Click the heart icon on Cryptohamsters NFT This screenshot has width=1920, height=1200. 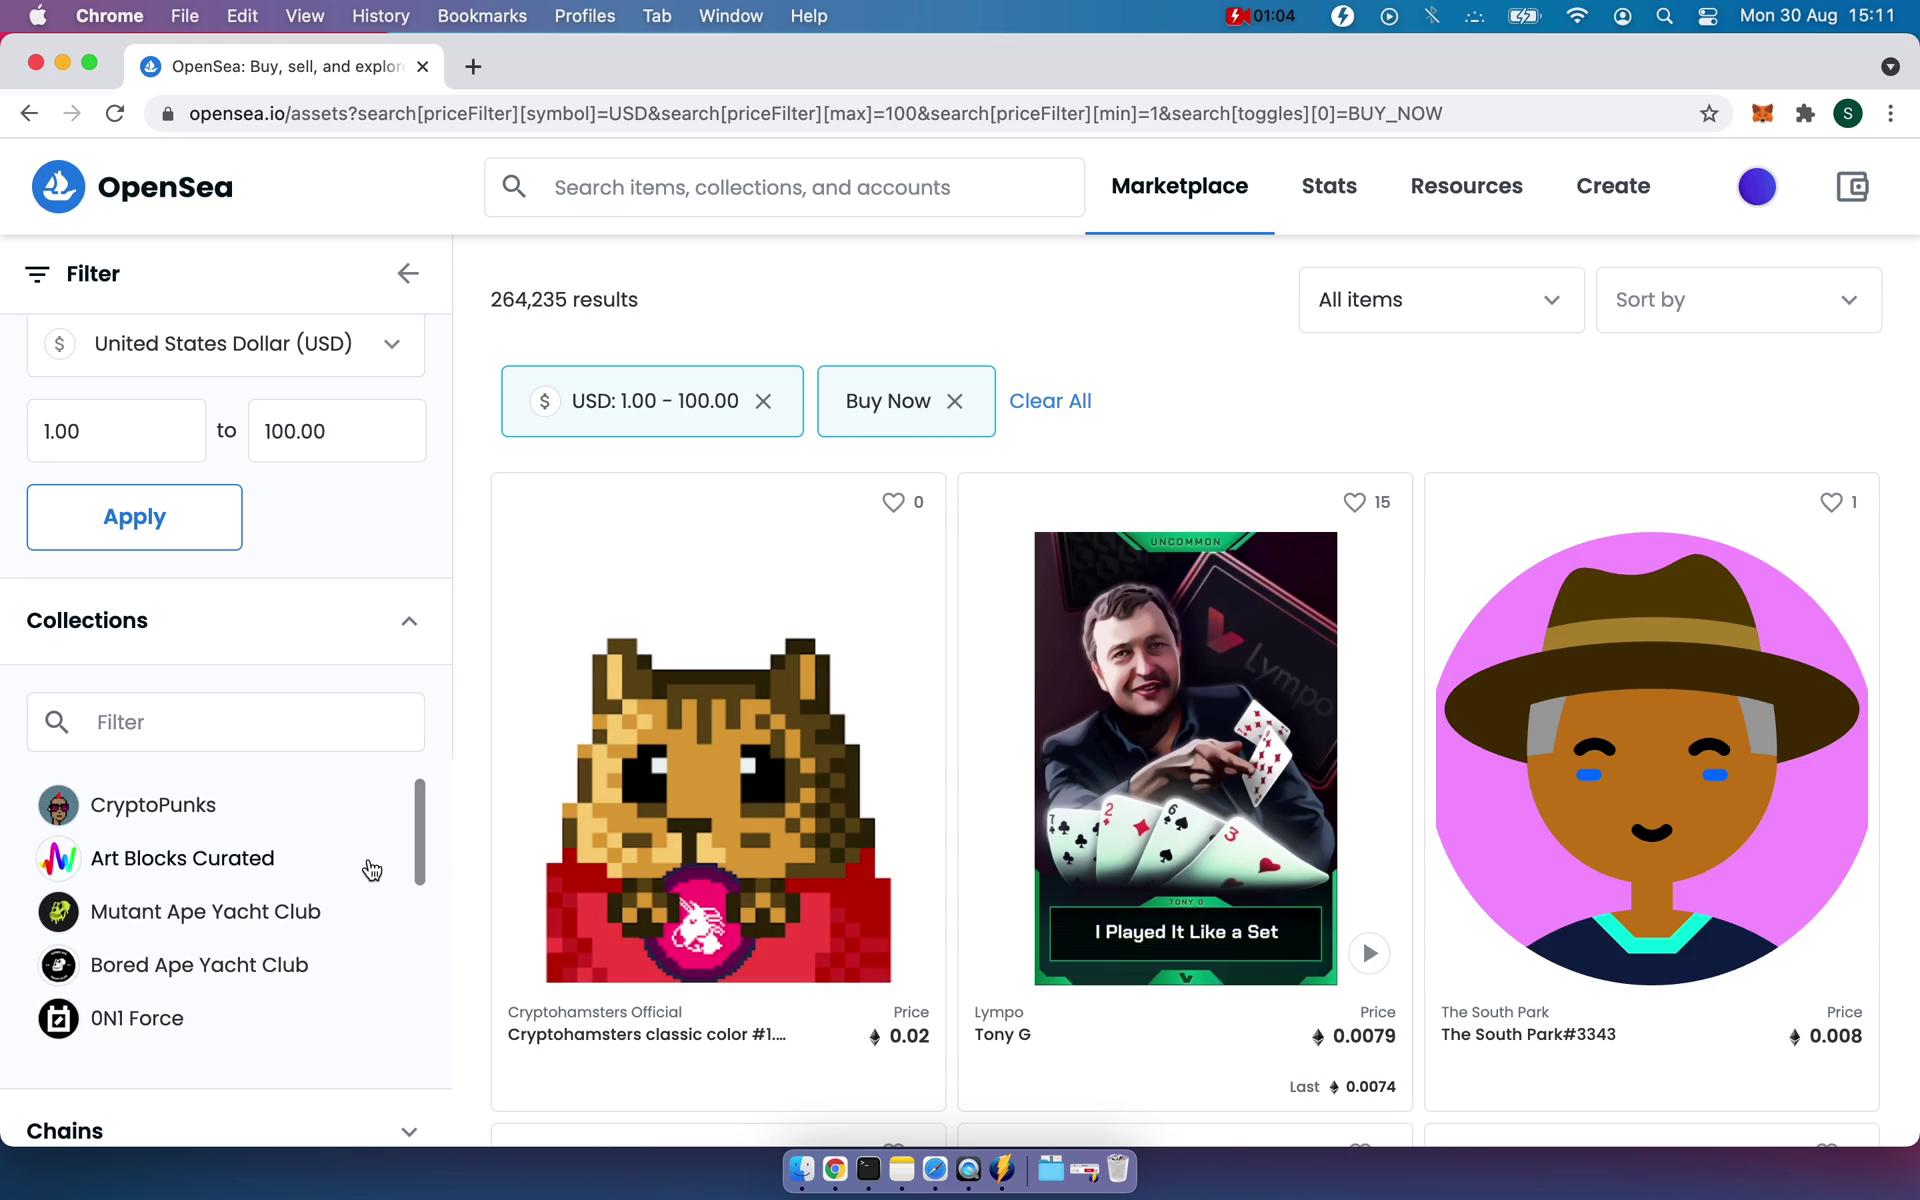pos(893,502)
